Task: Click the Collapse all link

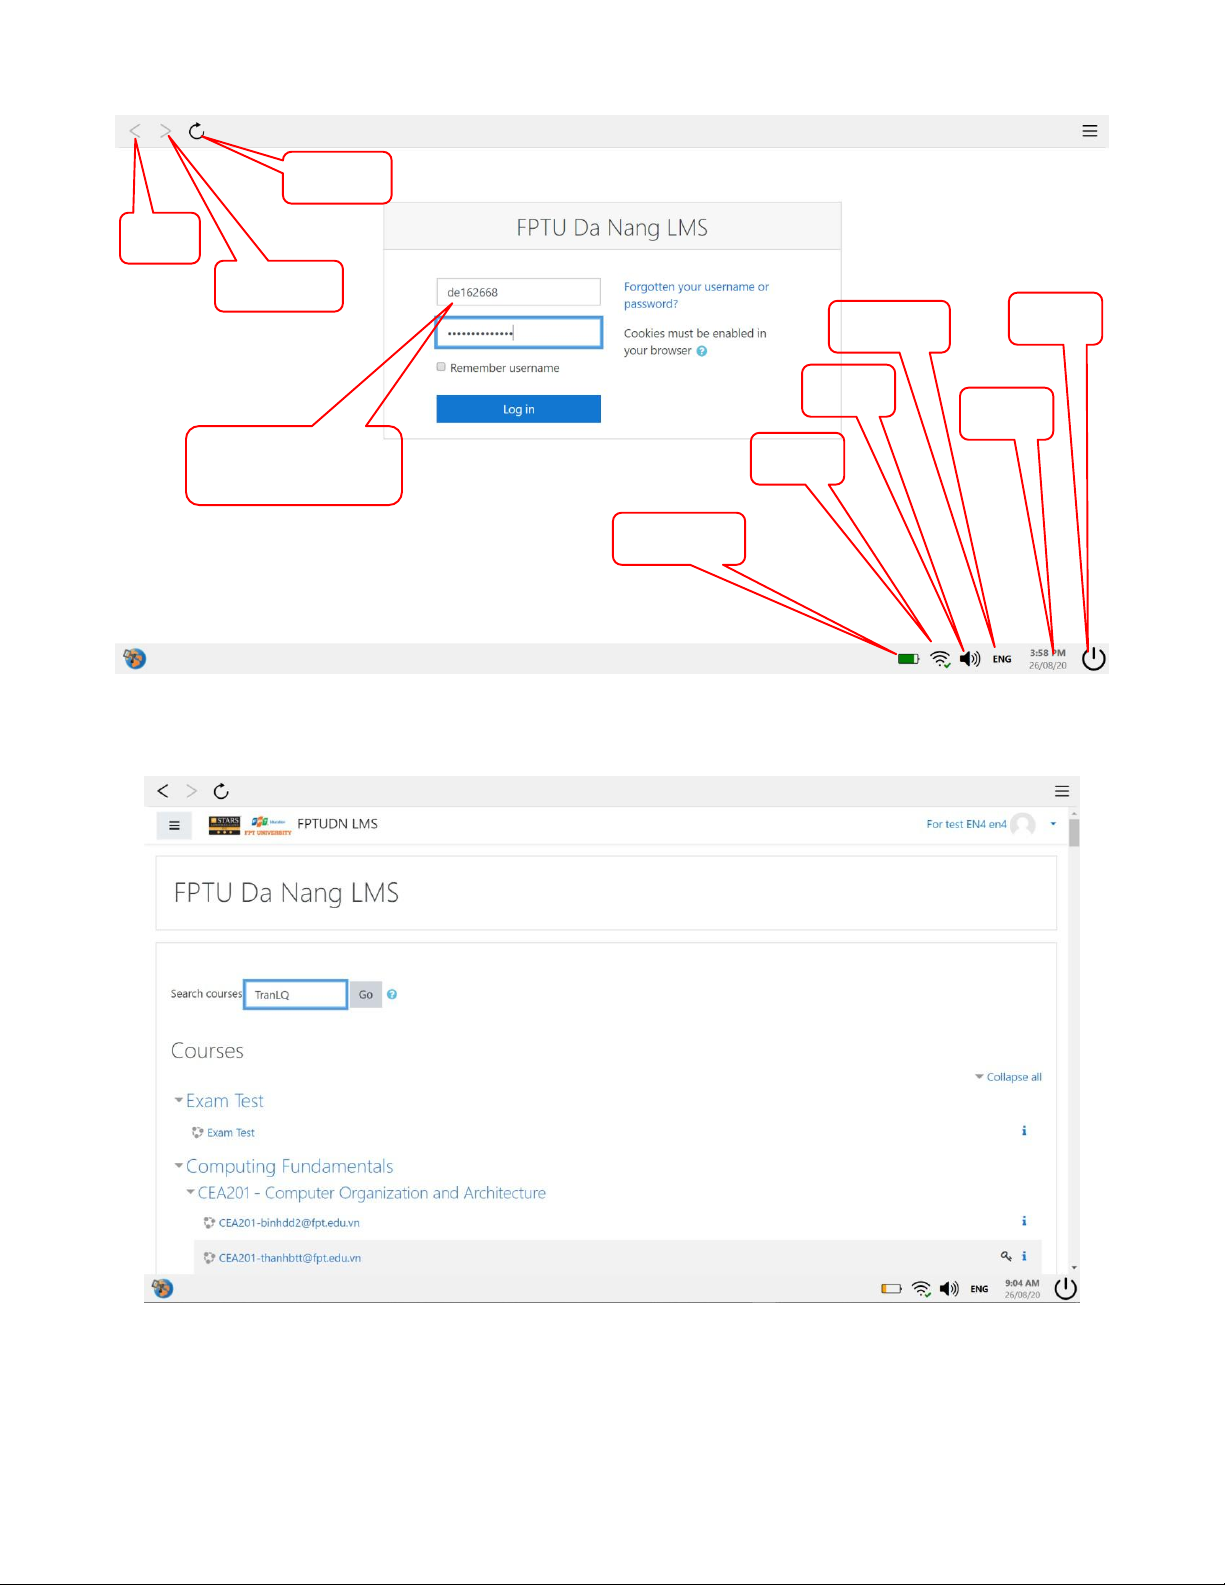Action: pyautogui.click(x=1013, y=1077)
